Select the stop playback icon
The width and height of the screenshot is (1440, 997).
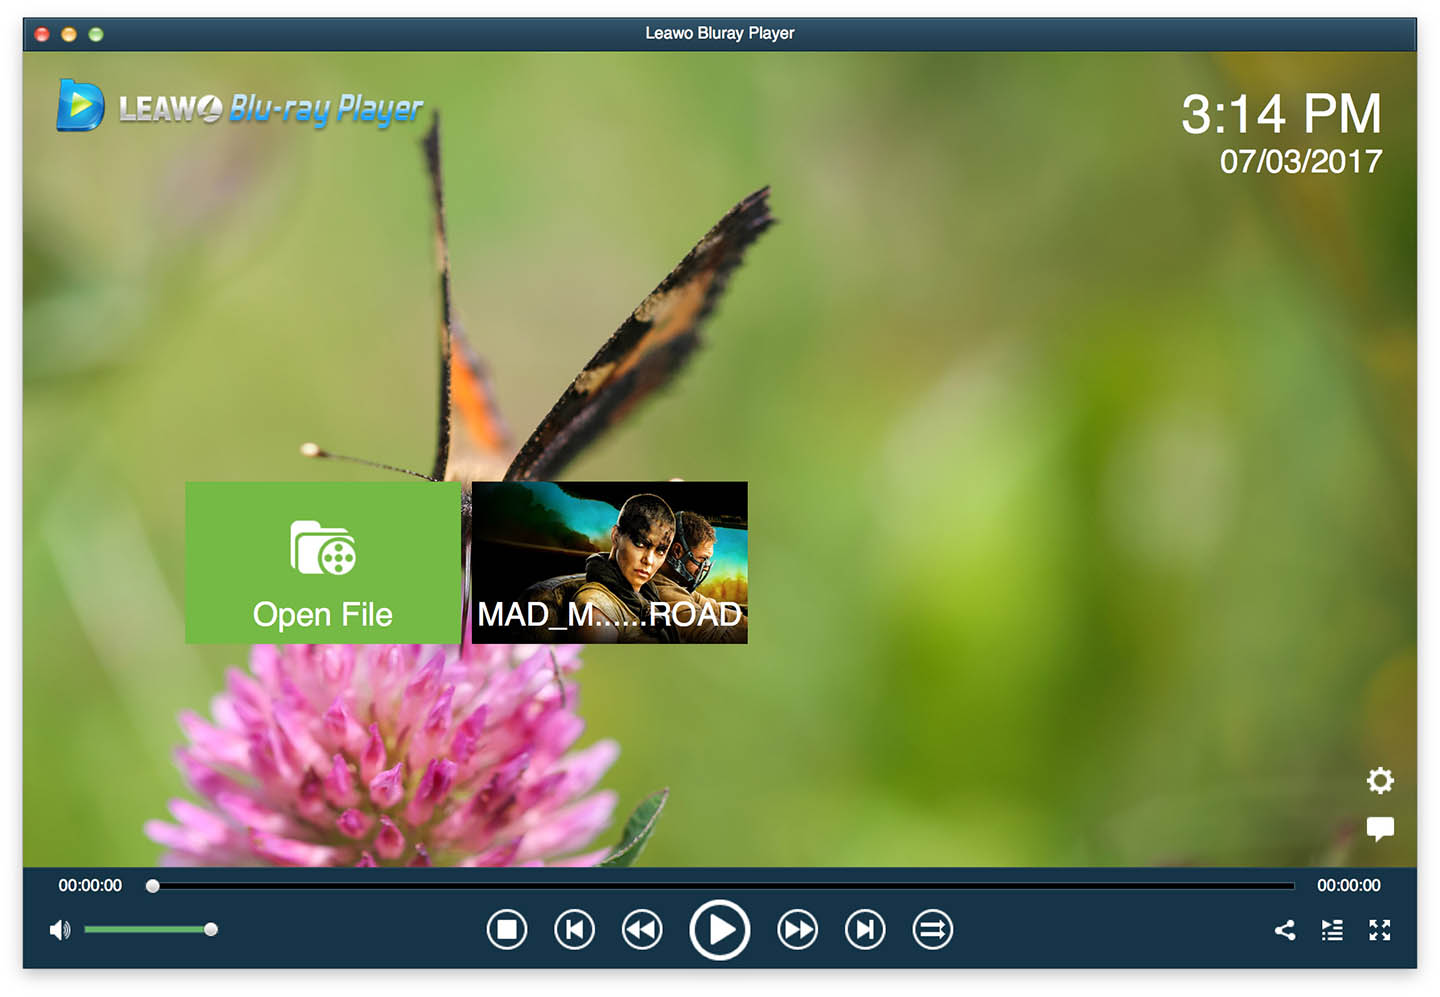507,929
